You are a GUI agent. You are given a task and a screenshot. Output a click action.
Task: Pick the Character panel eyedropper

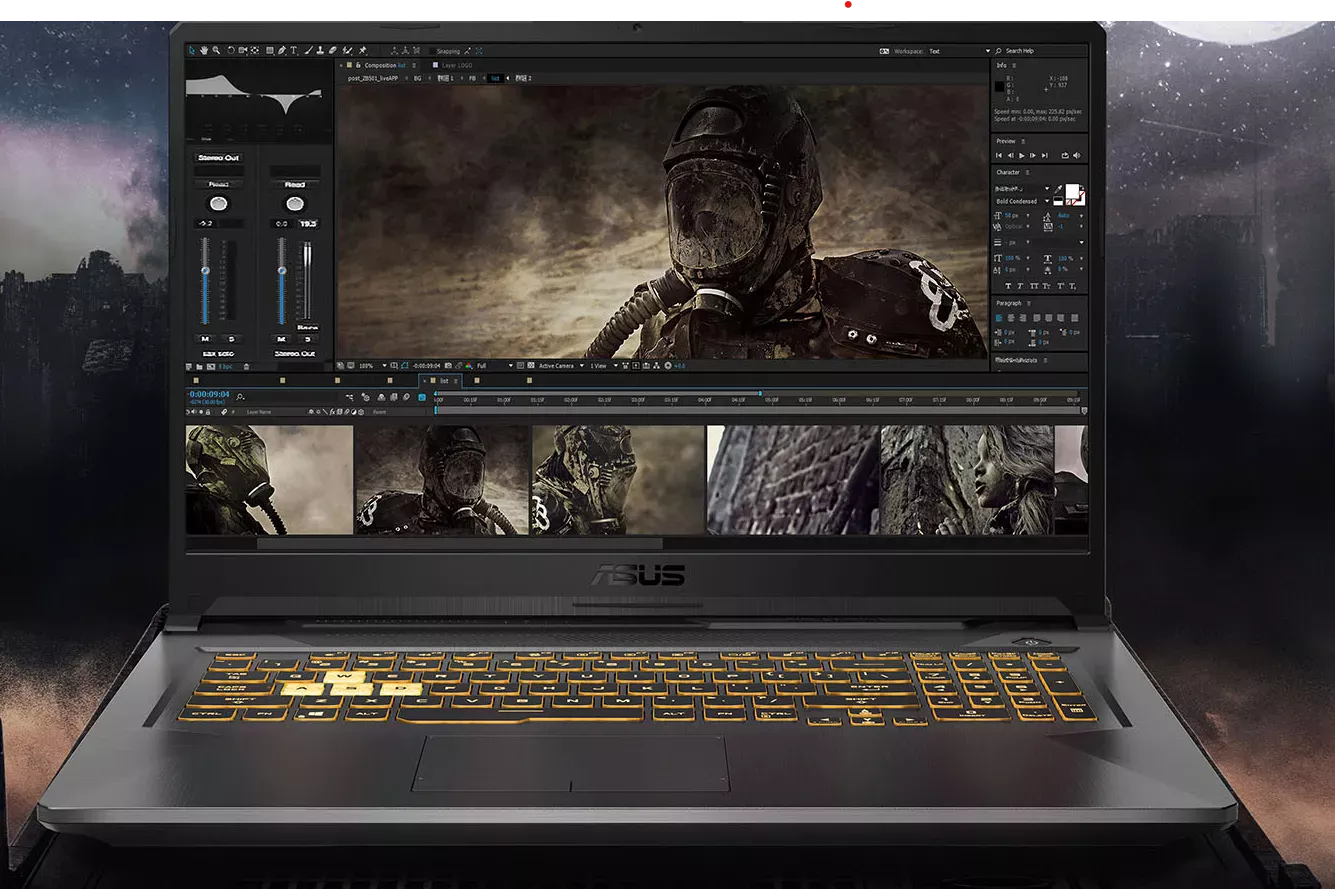coord(1058,188)
